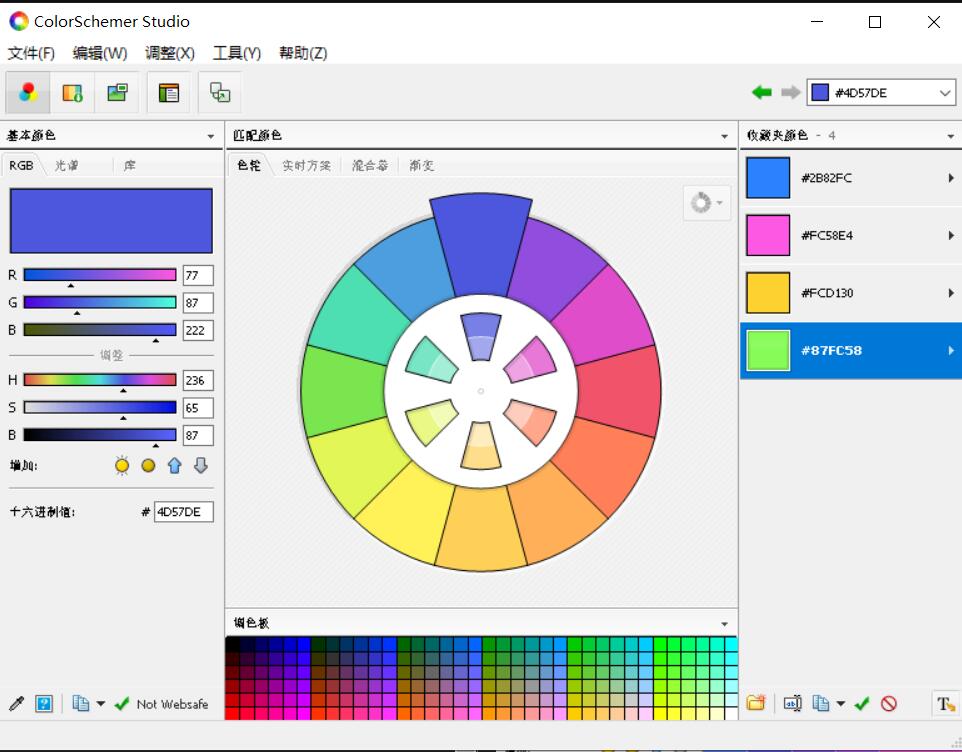Click the hexadecimal value input field
The image size is (962, 752).
[x=183, y=512]
